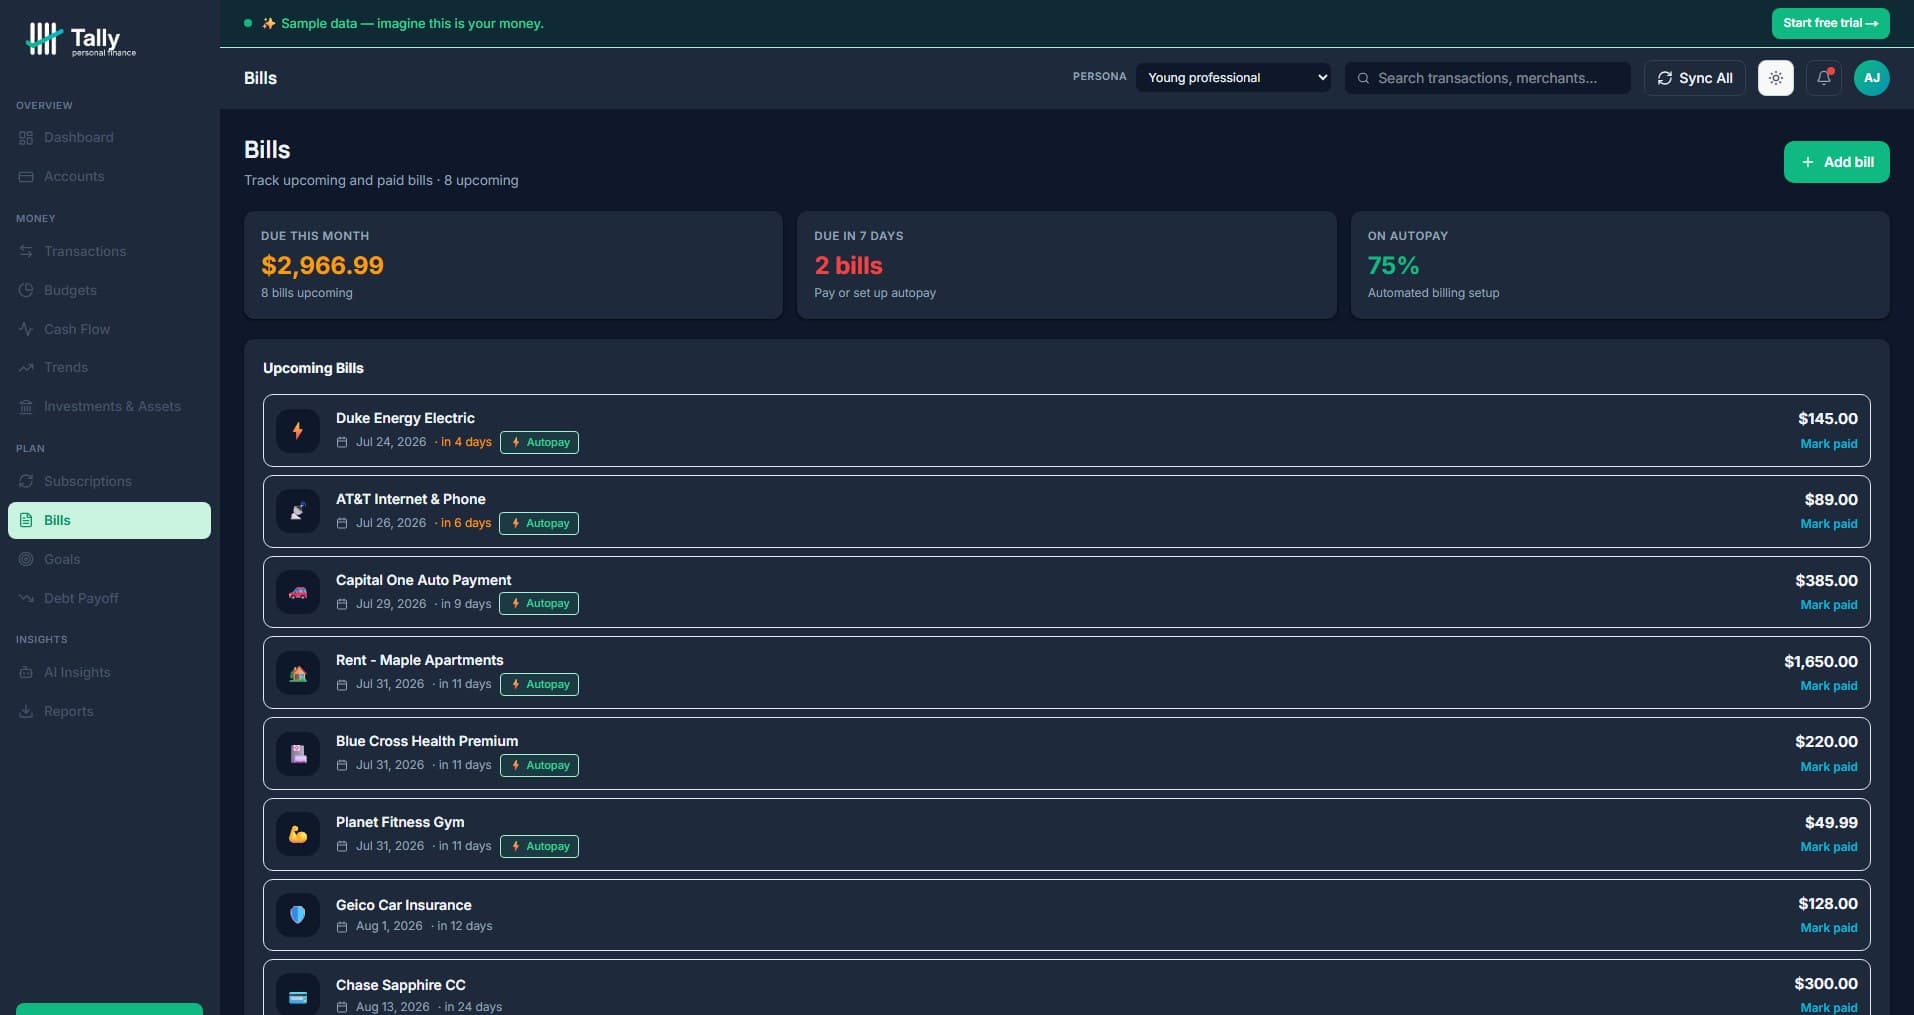Mark Capital One Auto Payment paid
Viewport: 1914px width, 1015px height.
pos(1828,605)
